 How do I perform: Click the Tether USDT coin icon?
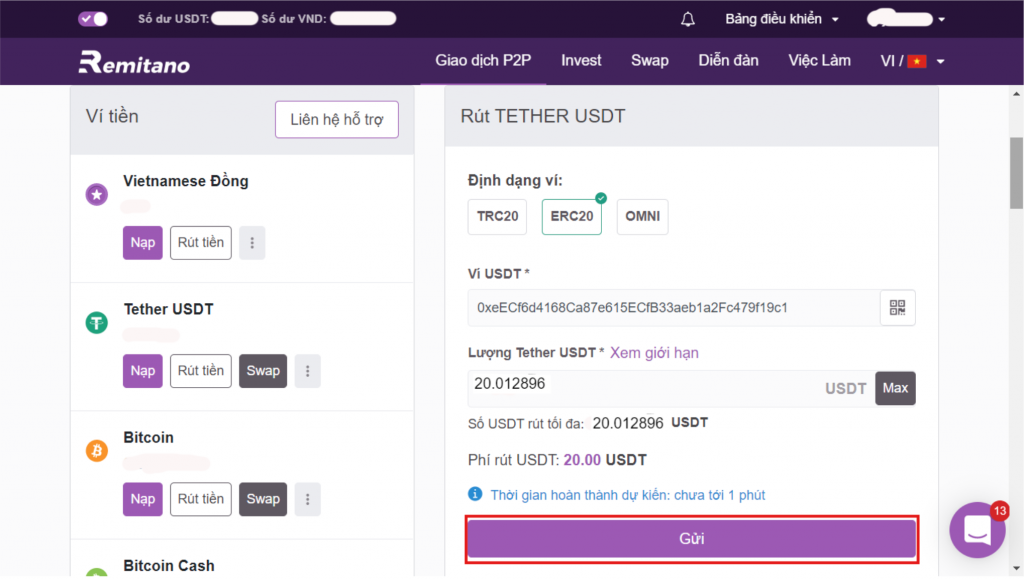coord(97,322)
